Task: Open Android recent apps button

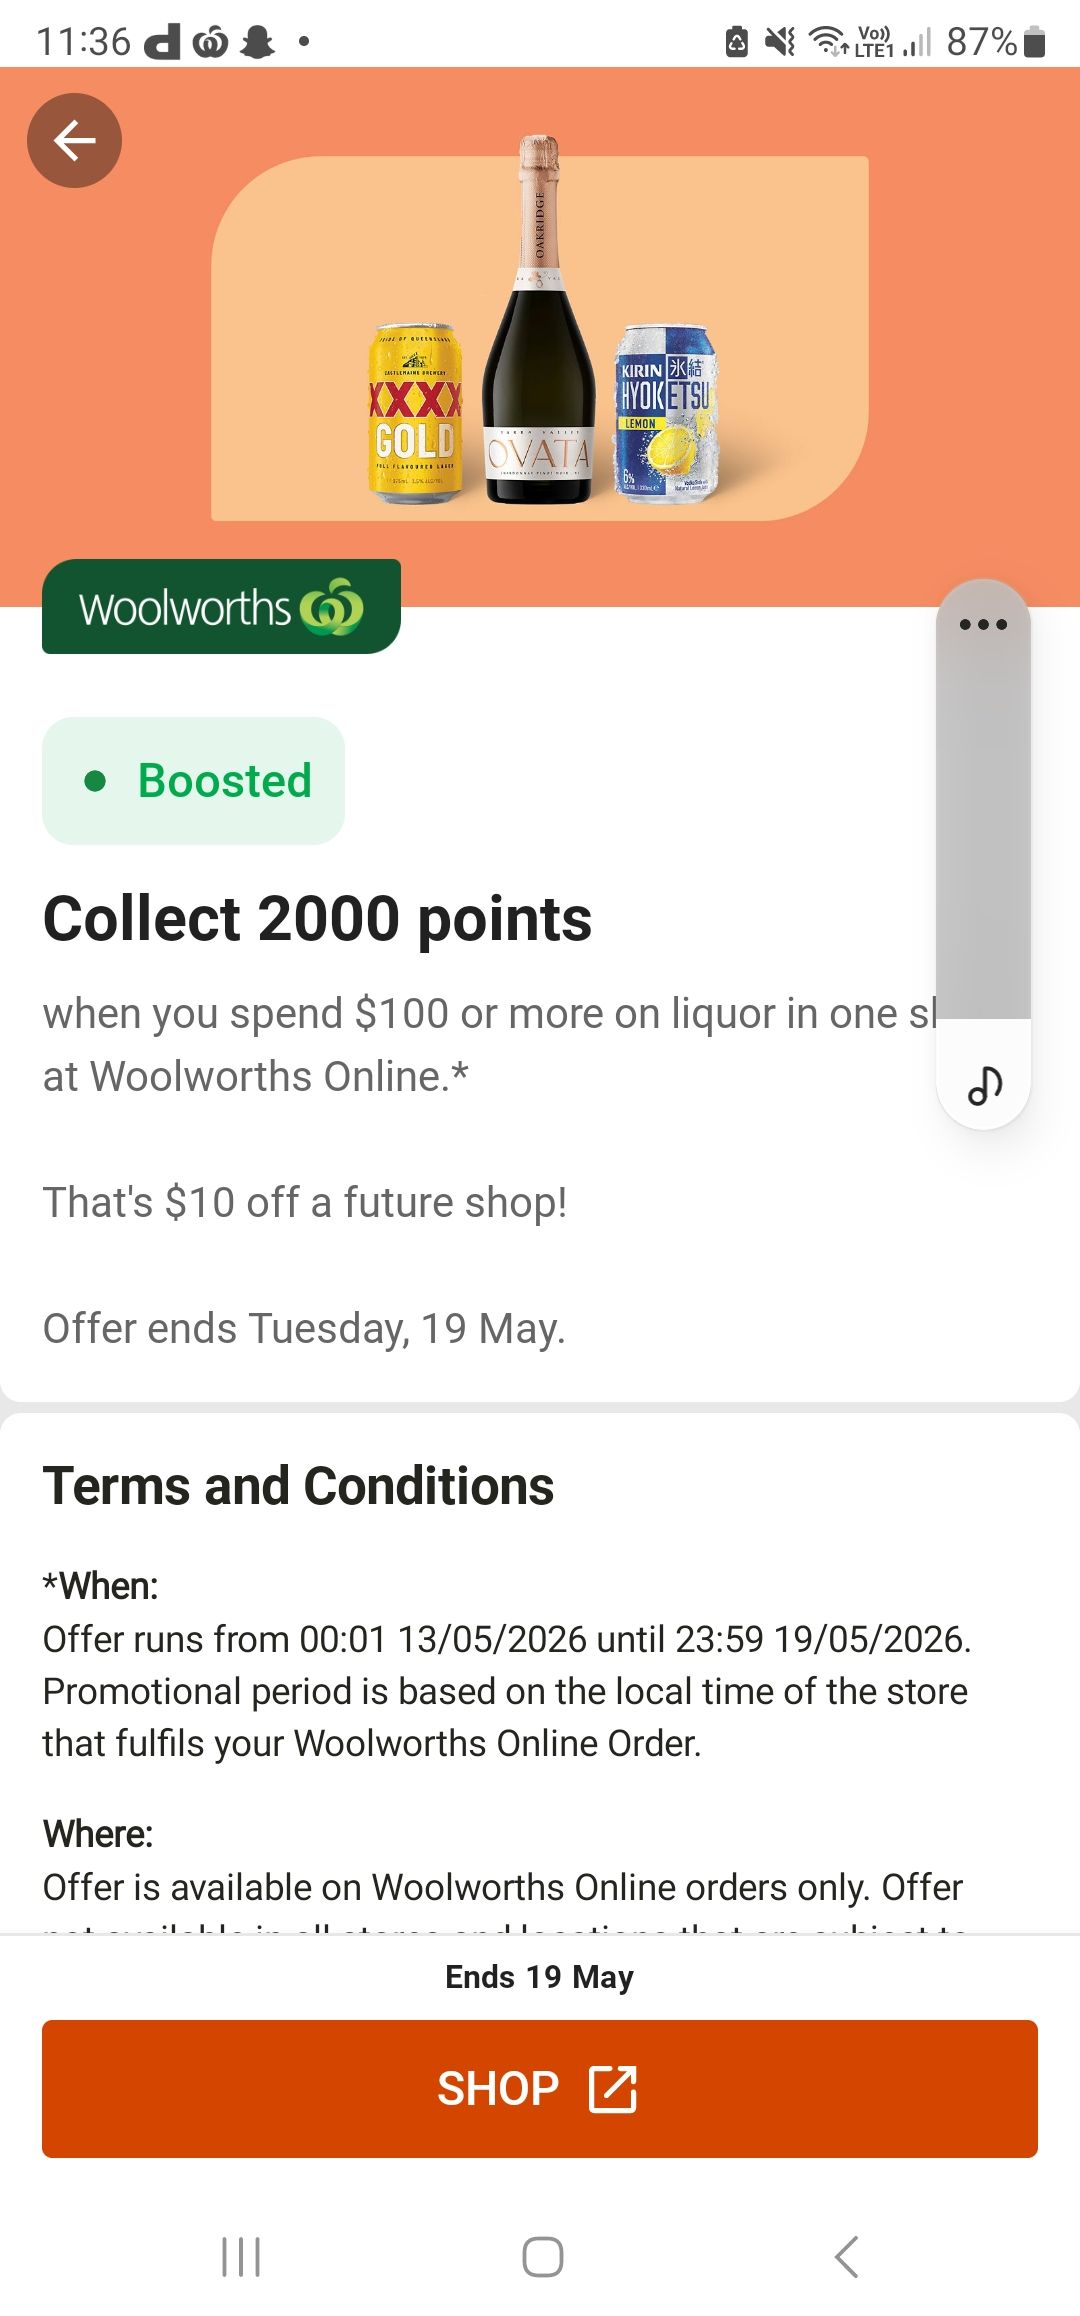Action: point(241,2257)
